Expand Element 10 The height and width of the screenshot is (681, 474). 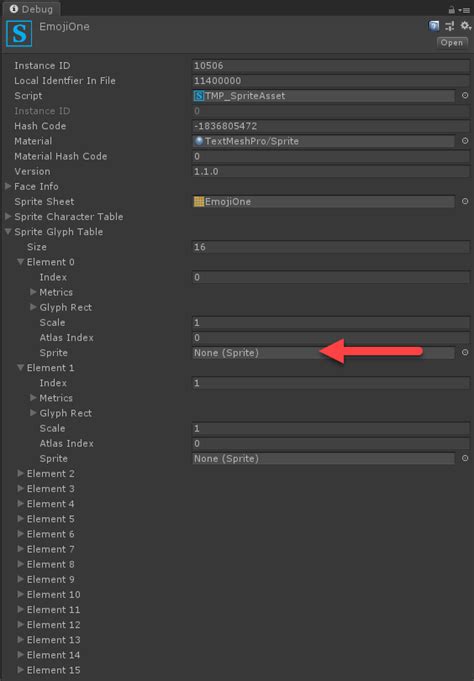click(20, 594)
